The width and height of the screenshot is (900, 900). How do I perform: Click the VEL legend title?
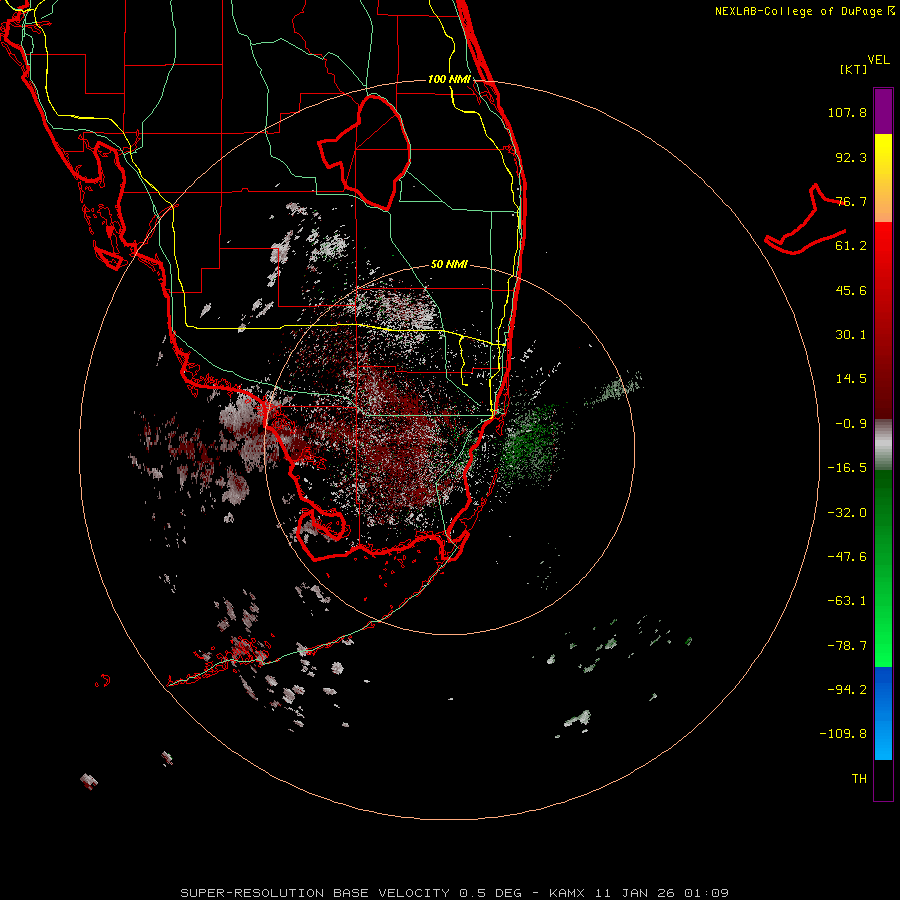pyautogui.click(x=878, y=60)
